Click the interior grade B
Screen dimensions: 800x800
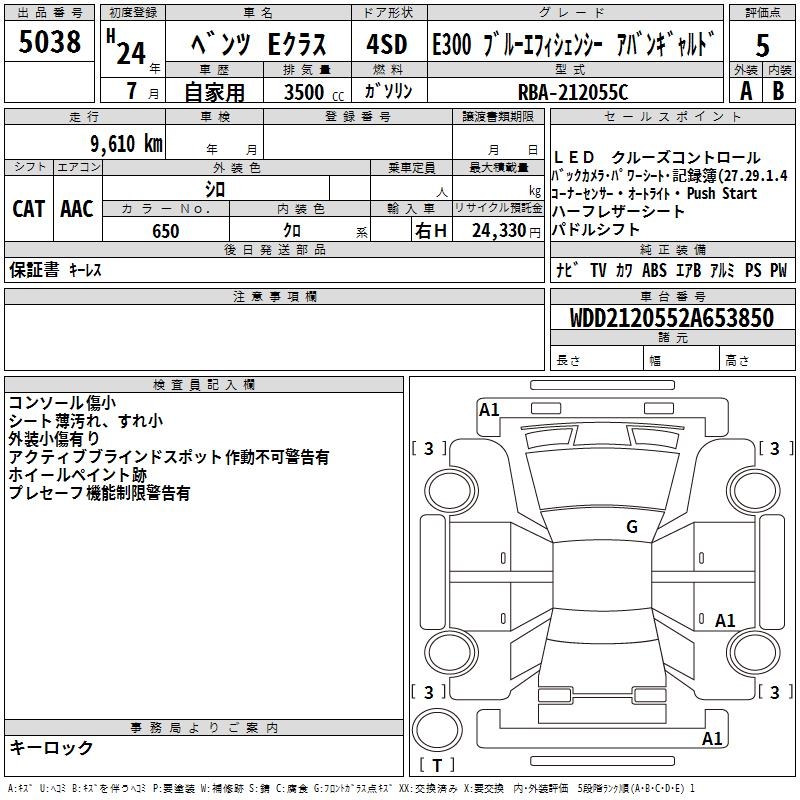click(778, 91)
